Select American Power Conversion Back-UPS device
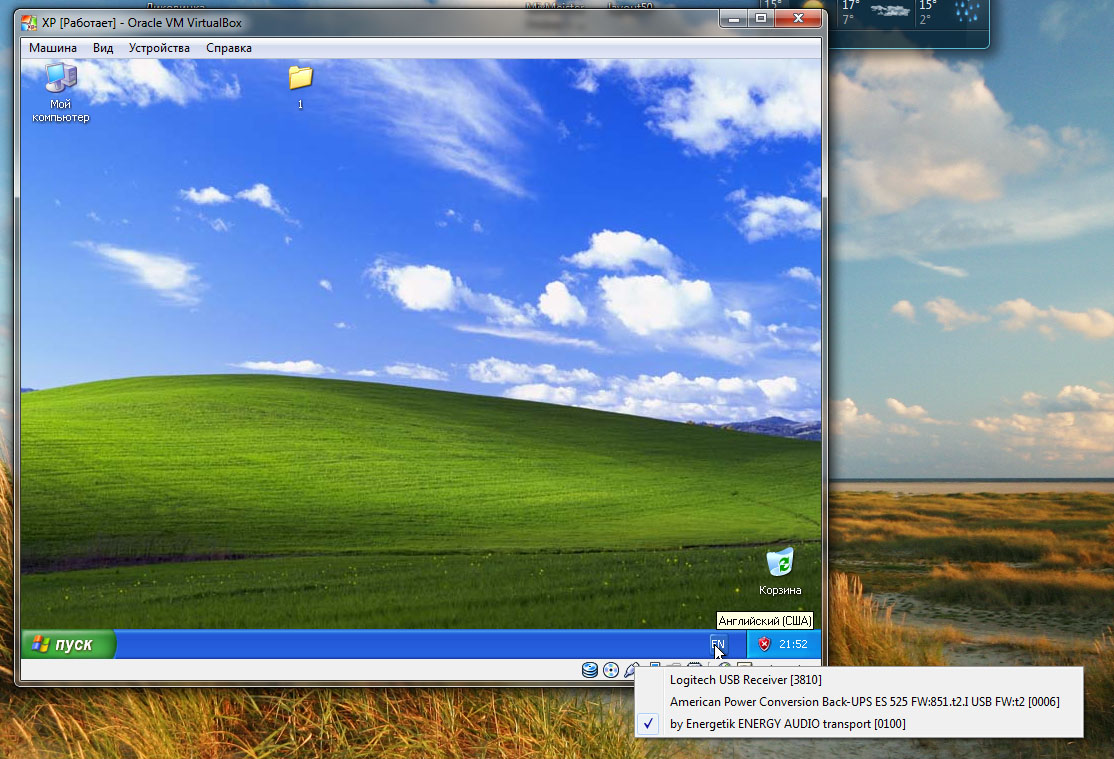This screenshot has width=1114, height=759. (859, 702)
